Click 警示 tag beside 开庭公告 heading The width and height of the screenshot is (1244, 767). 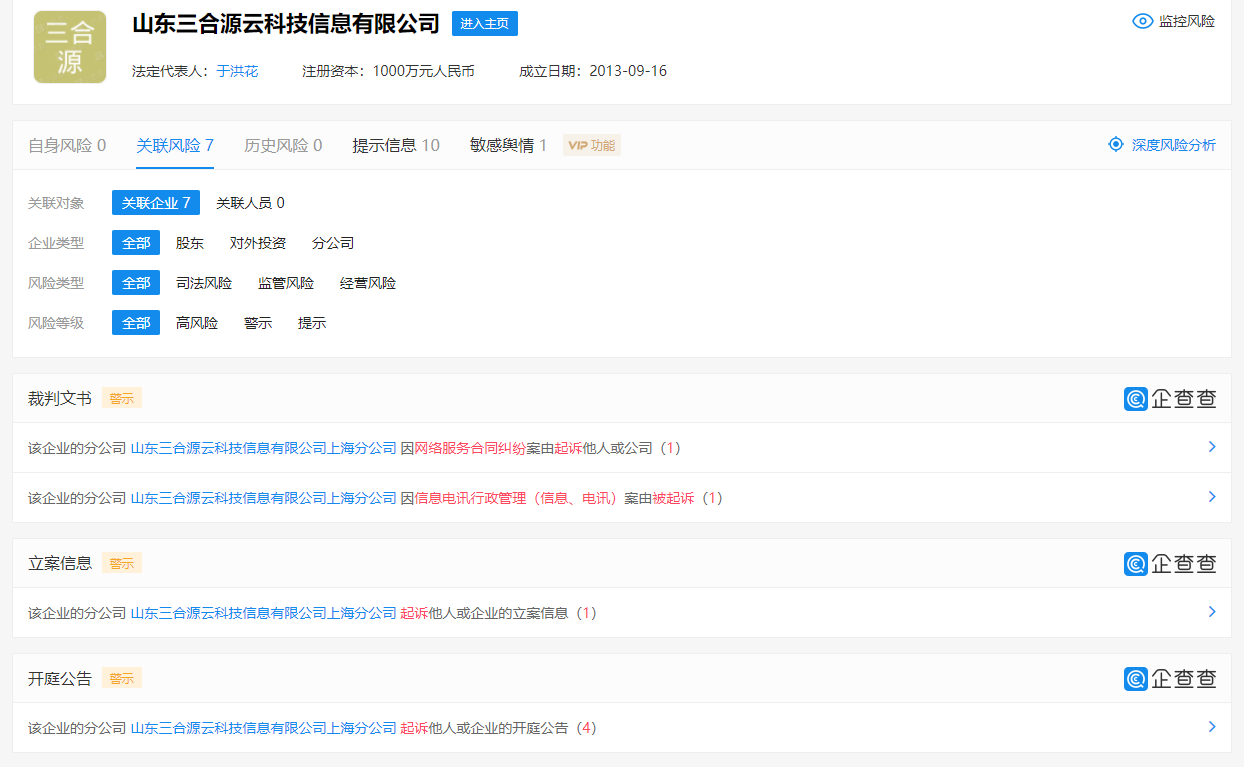pyautogui.click(x=122, y=678)
